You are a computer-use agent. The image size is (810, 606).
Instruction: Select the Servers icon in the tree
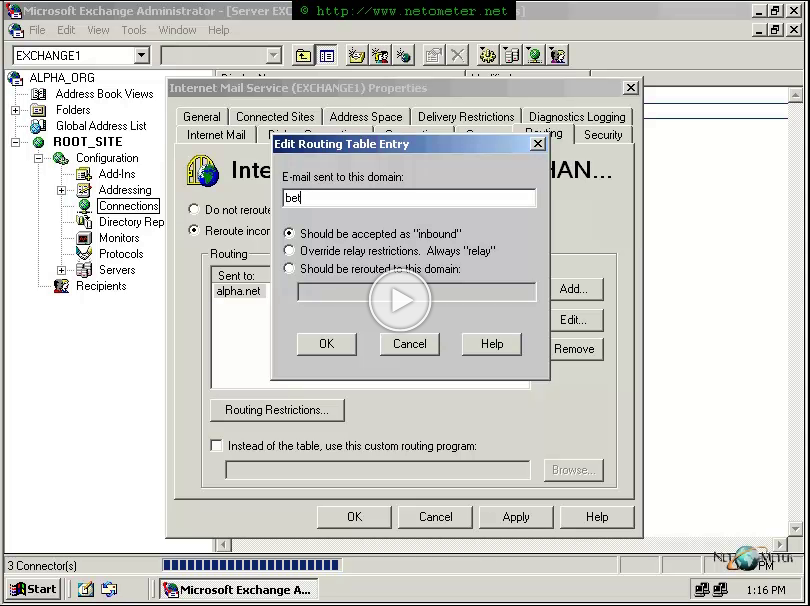84,270
